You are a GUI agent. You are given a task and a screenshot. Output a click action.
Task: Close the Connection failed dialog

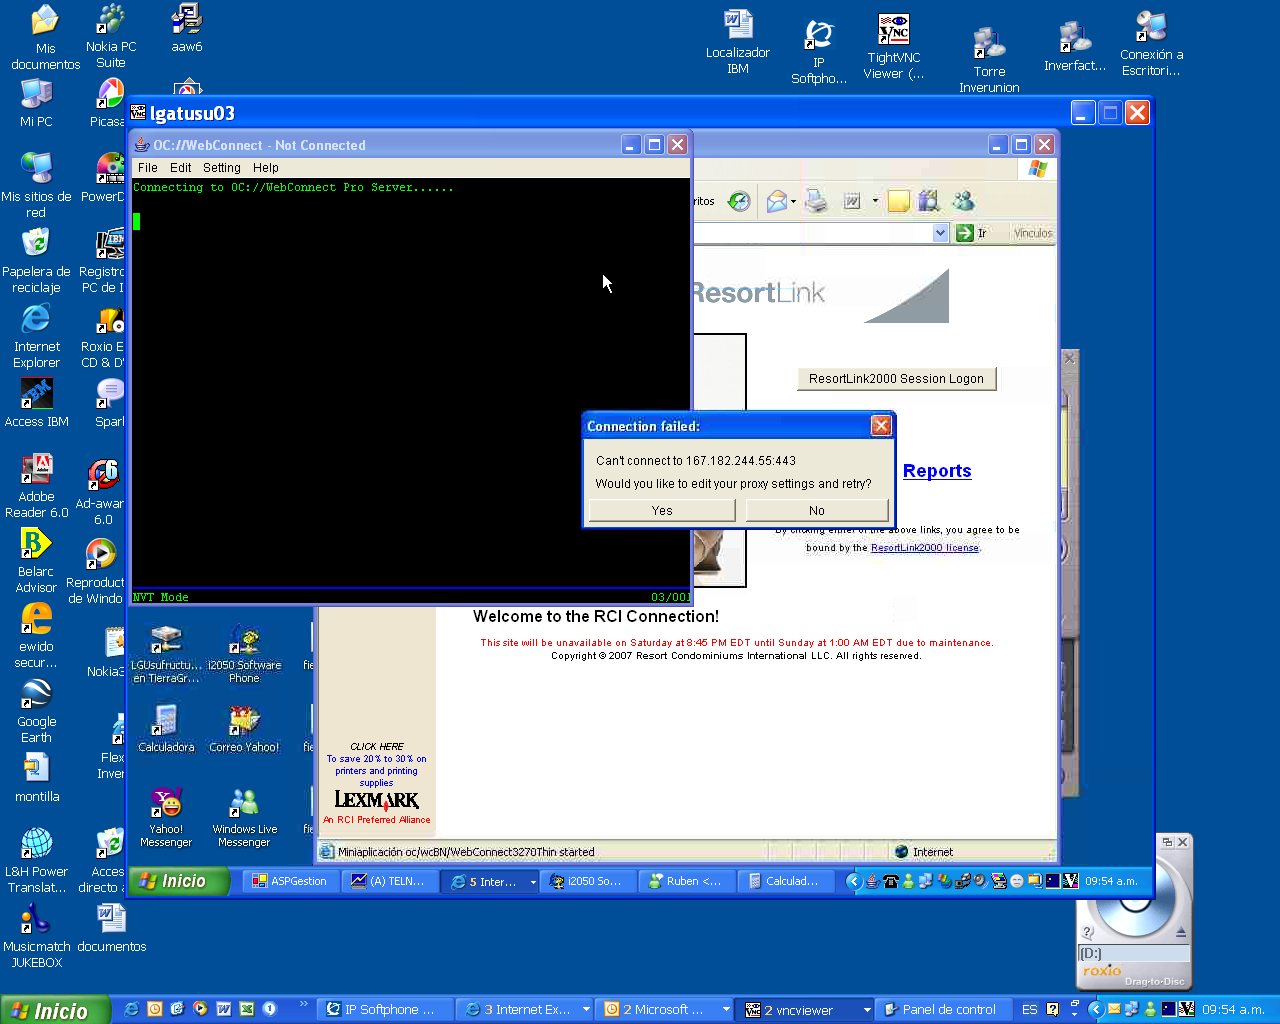881,426
